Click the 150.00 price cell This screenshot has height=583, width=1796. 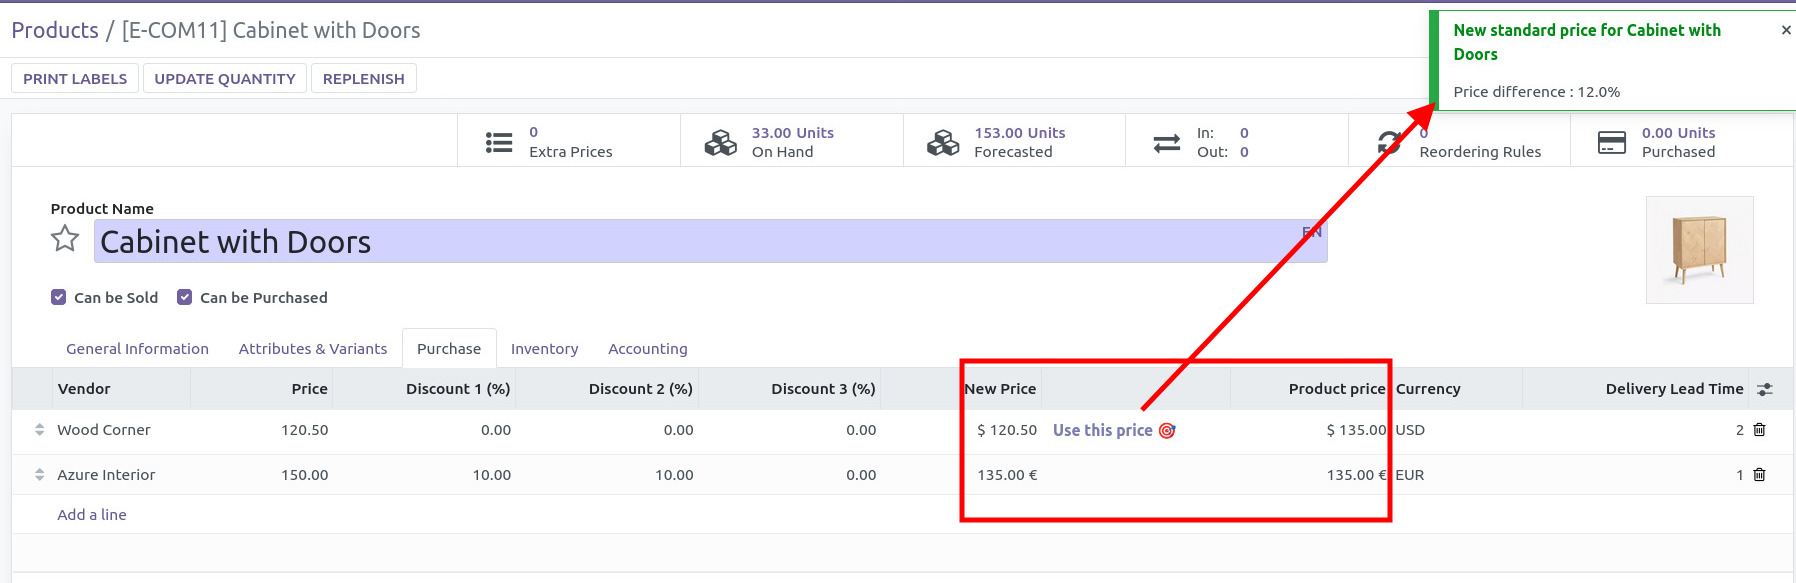[x=262, y=475]
